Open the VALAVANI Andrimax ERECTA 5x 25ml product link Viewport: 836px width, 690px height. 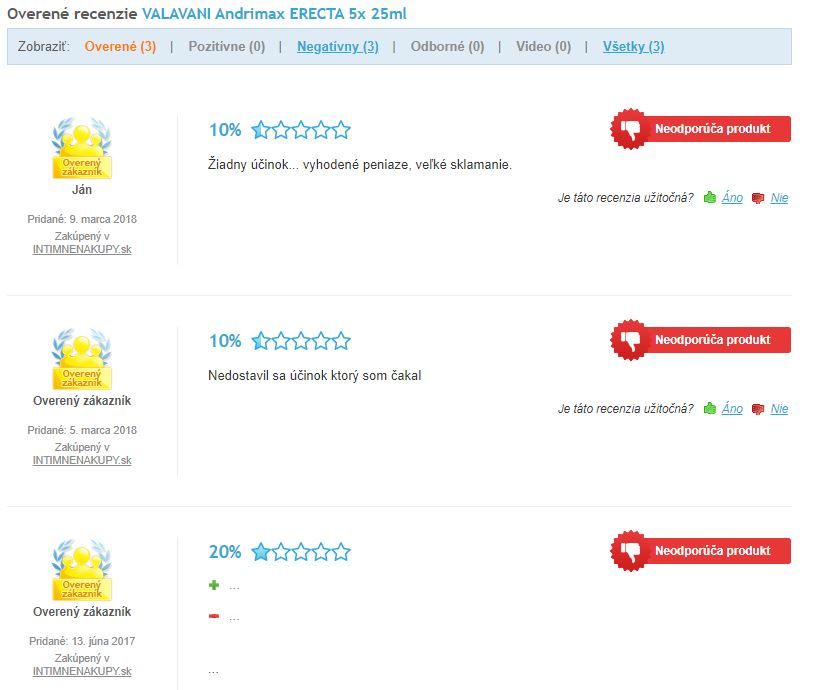tap(274, 14)
